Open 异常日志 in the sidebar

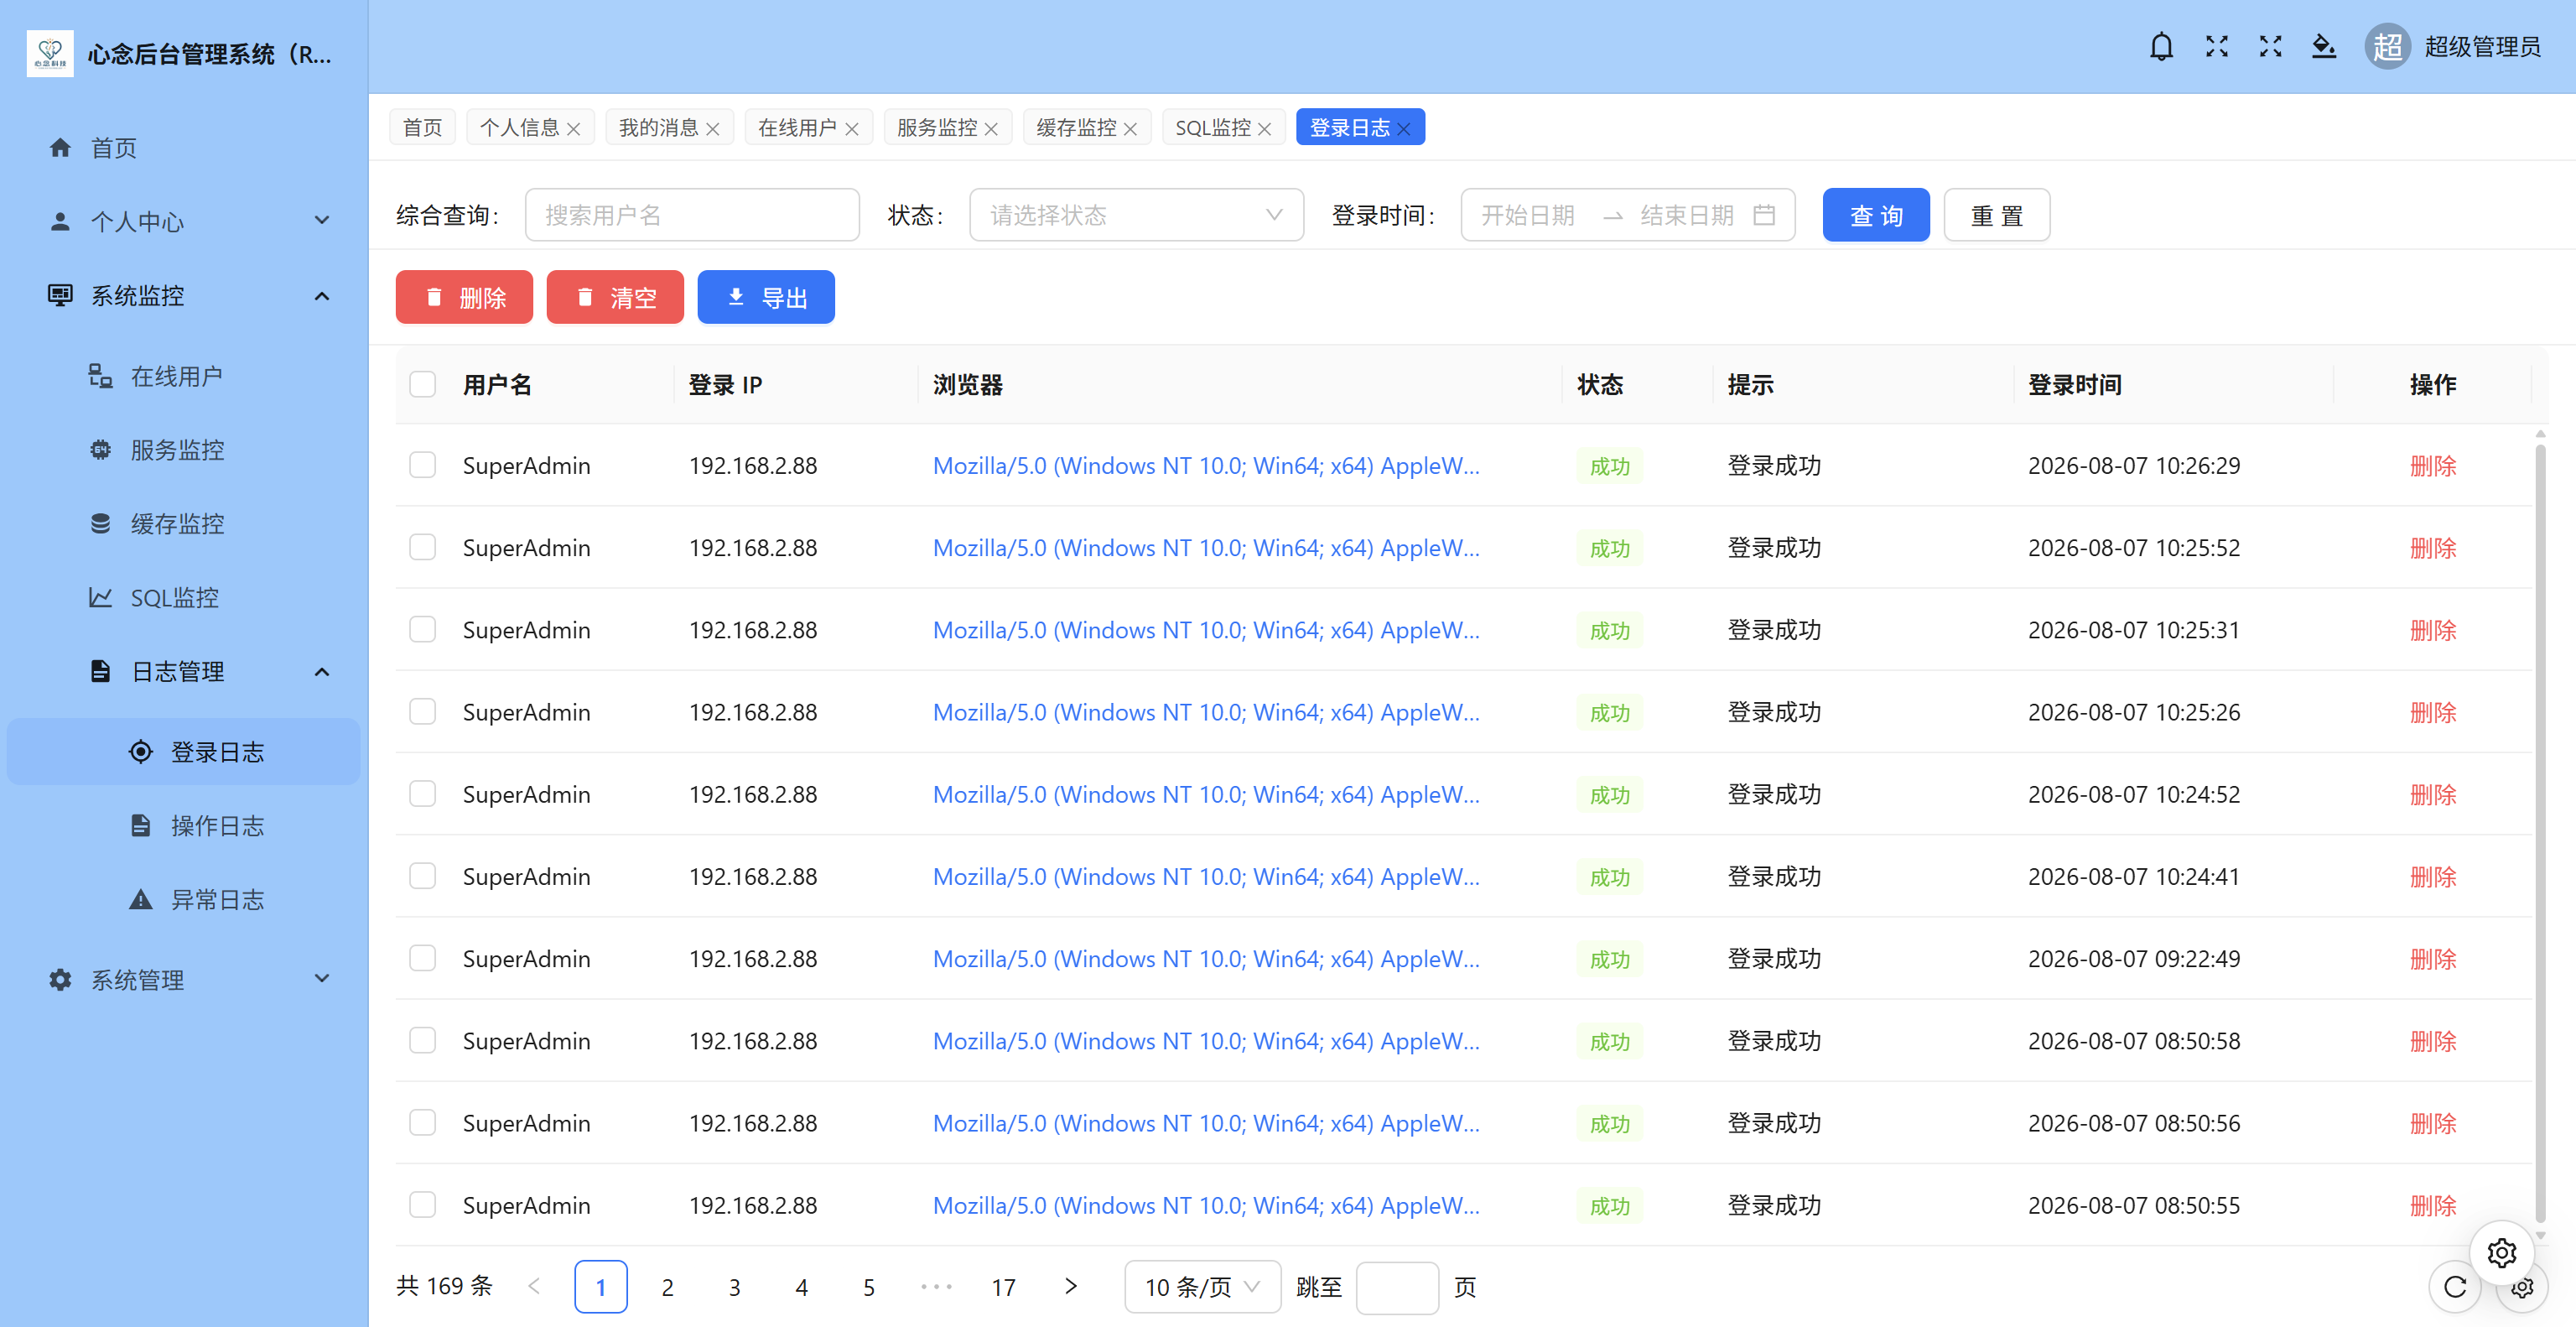click(x=184, y=899)
